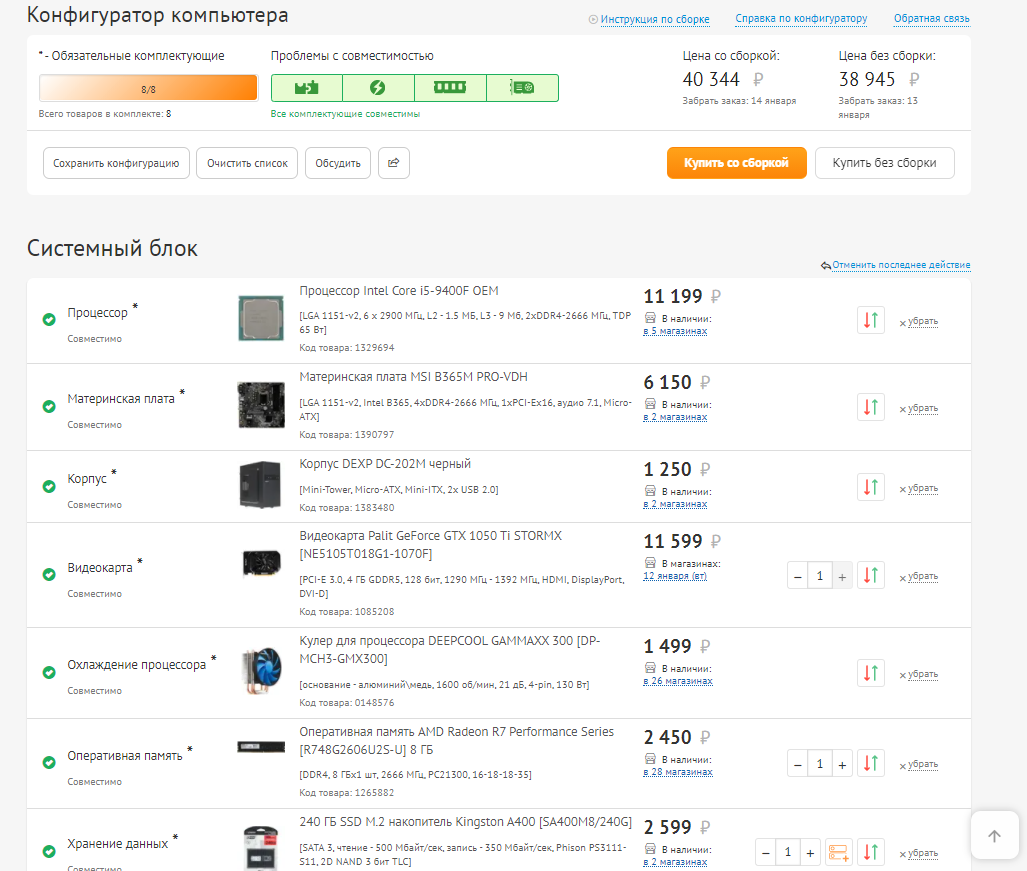
Task: Replace DEEPCOOL cooler using swap arrows icon
Action: [870, 673]
